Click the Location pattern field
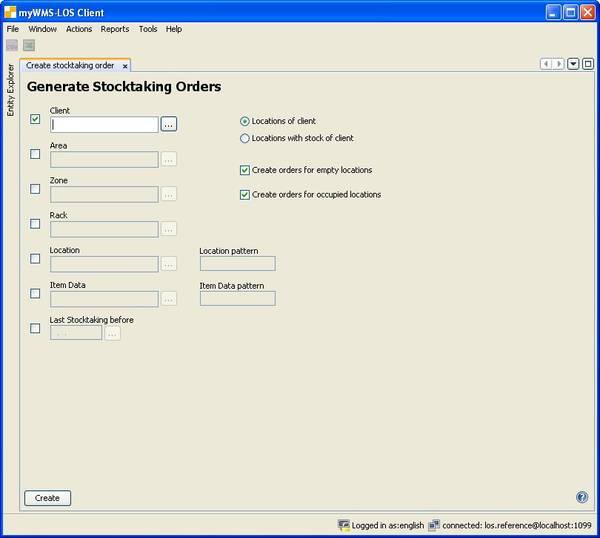The image size is (600, 538). click(237, 263)
